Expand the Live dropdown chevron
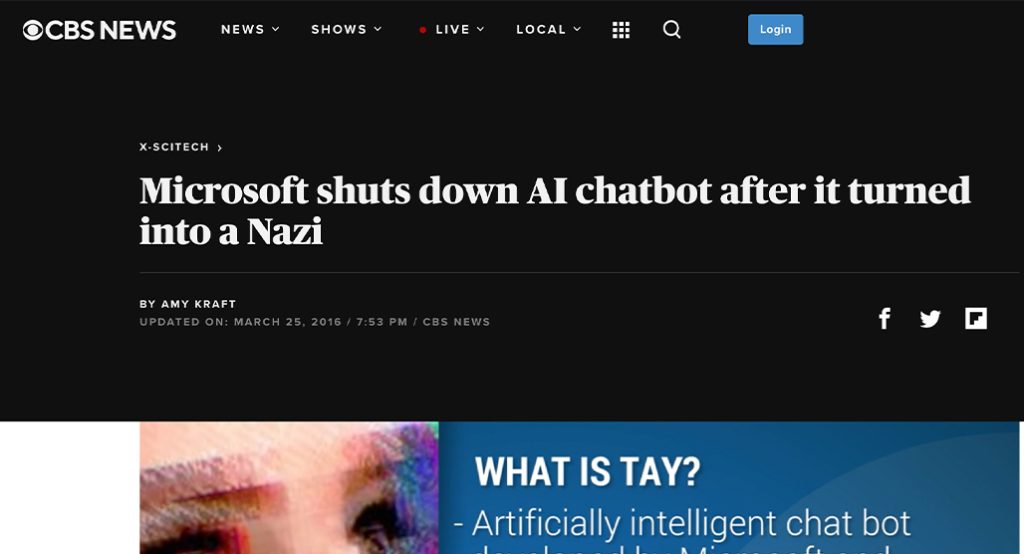The height and width of the screenshot is (554, 1024). (x=480, y=29)
